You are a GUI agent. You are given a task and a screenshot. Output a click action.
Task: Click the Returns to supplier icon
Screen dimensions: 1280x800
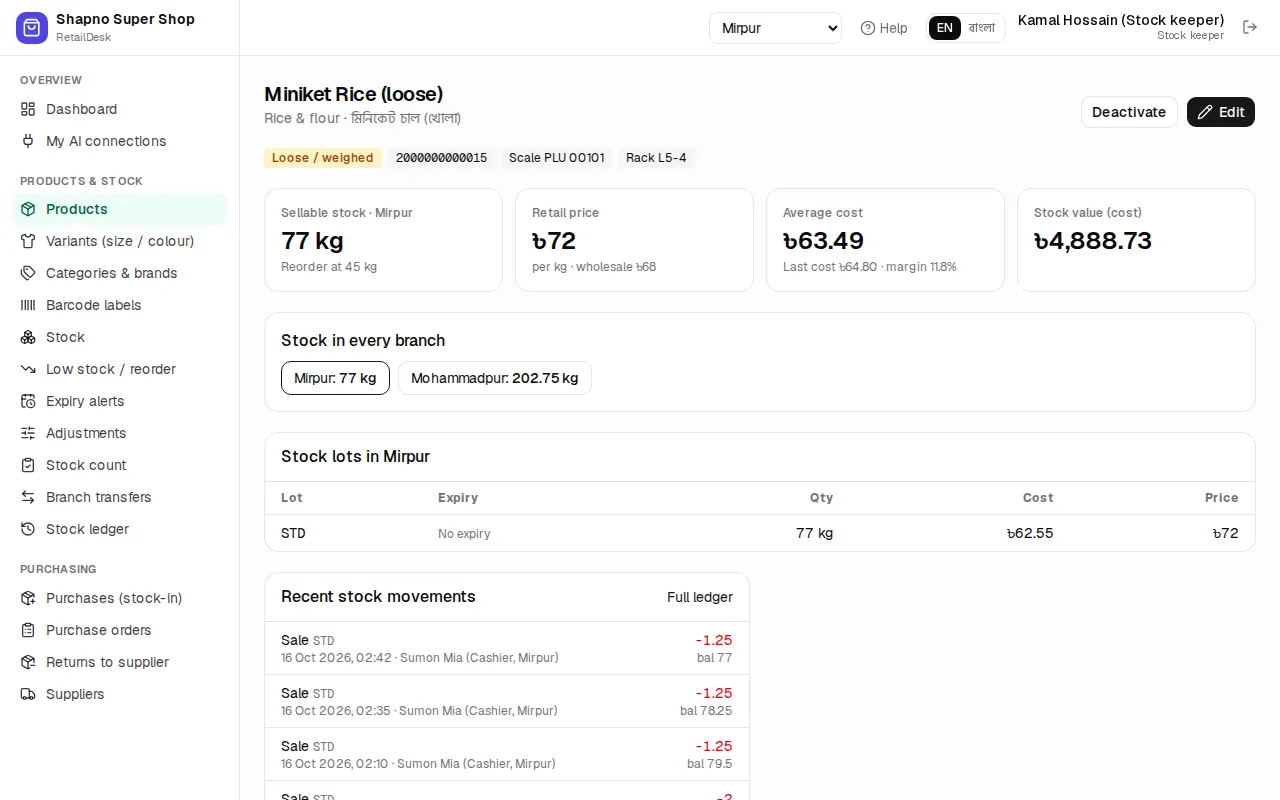click(x=28, y=662)
